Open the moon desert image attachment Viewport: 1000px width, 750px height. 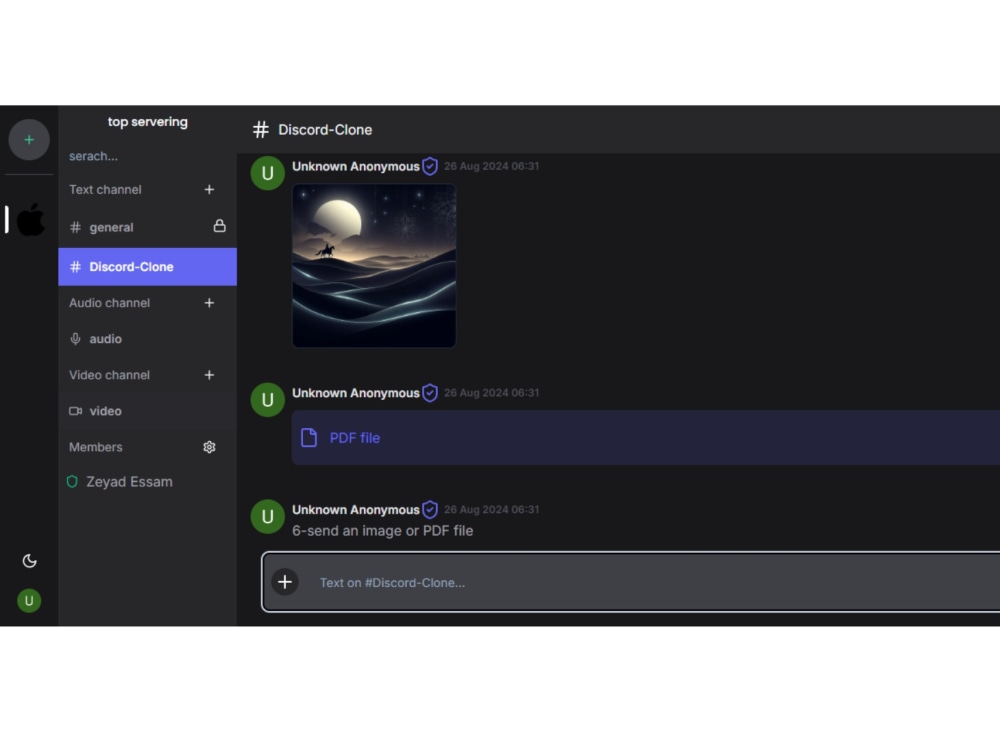[374, 265]
